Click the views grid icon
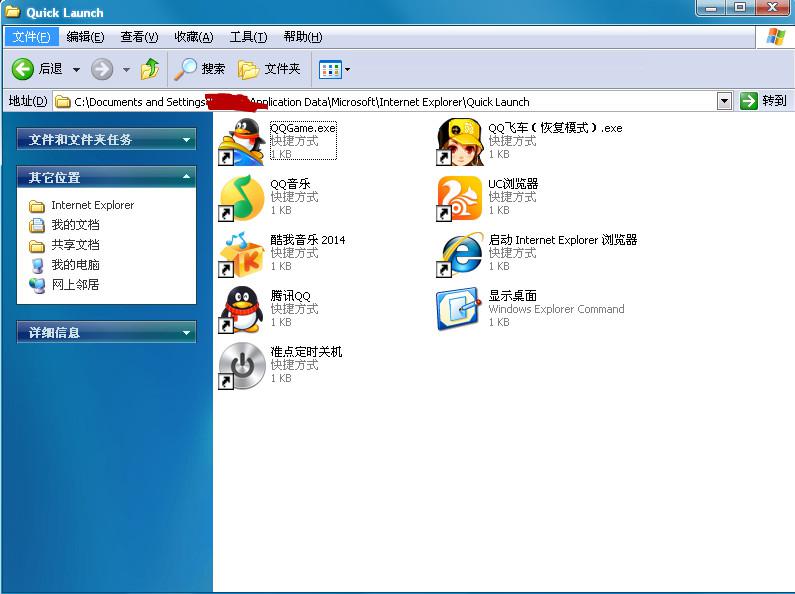This screenshot has width=795, height=594. pos(330,69)
